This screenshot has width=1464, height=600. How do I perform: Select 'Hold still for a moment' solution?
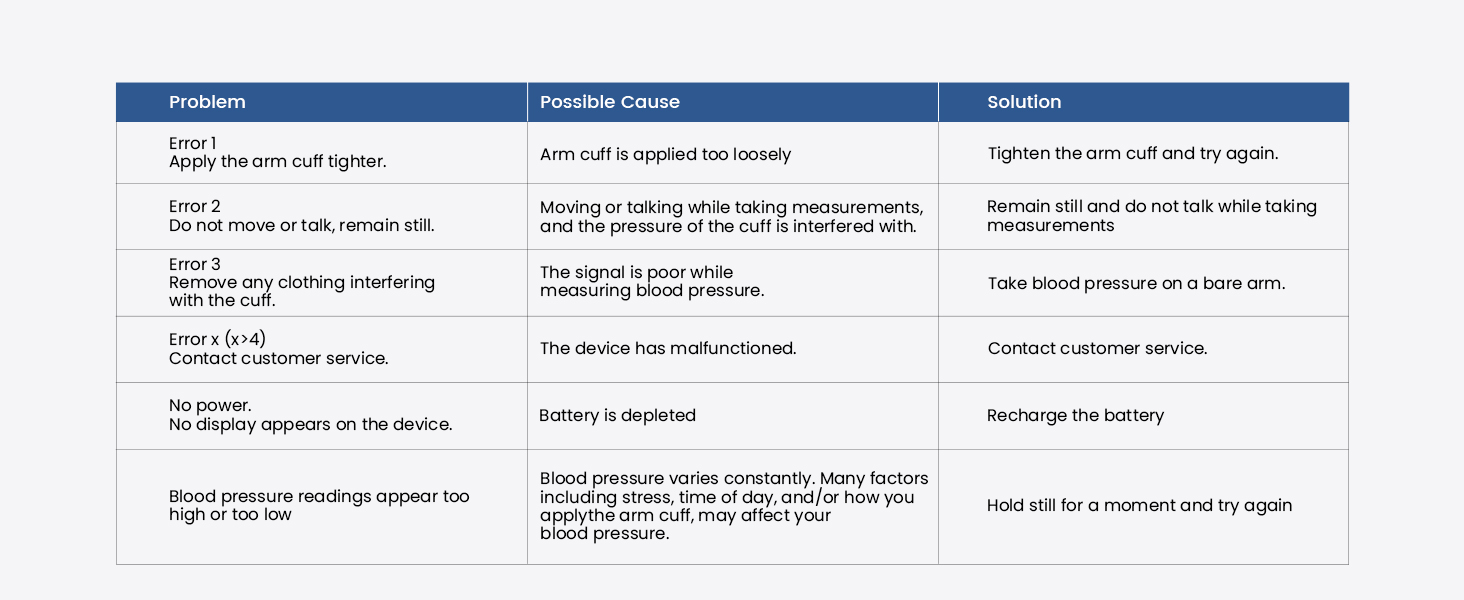click(1144, 507)
